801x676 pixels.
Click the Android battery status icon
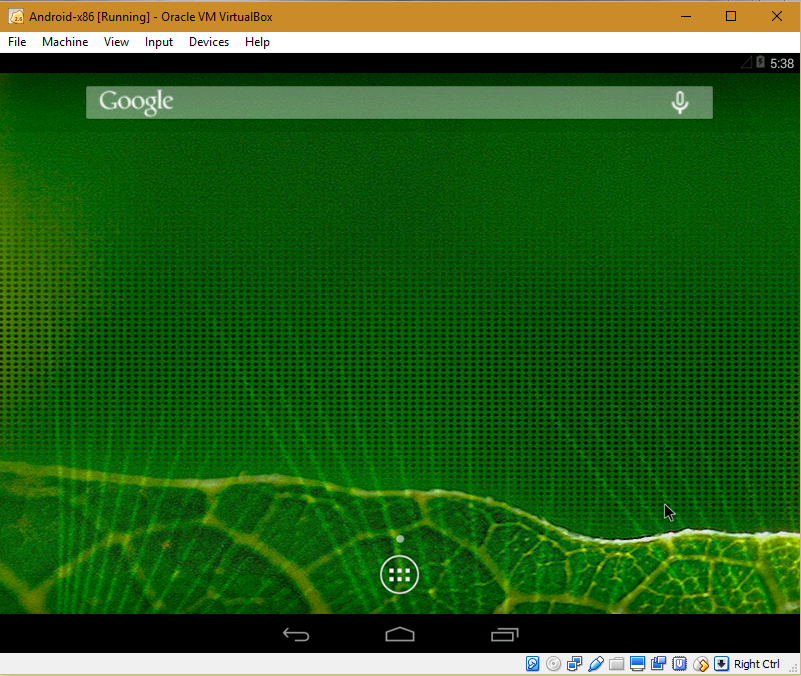coord(760,62)
